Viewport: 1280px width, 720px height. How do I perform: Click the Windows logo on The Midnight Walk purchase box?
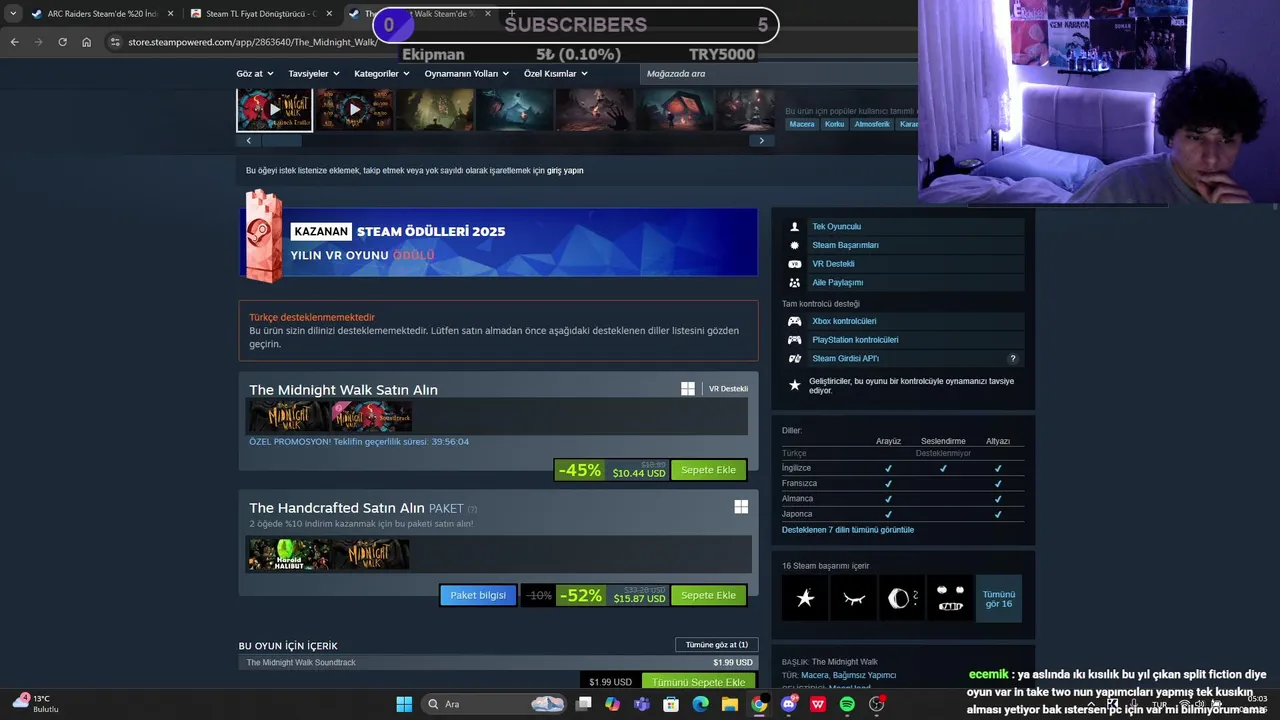coord(688,389)
